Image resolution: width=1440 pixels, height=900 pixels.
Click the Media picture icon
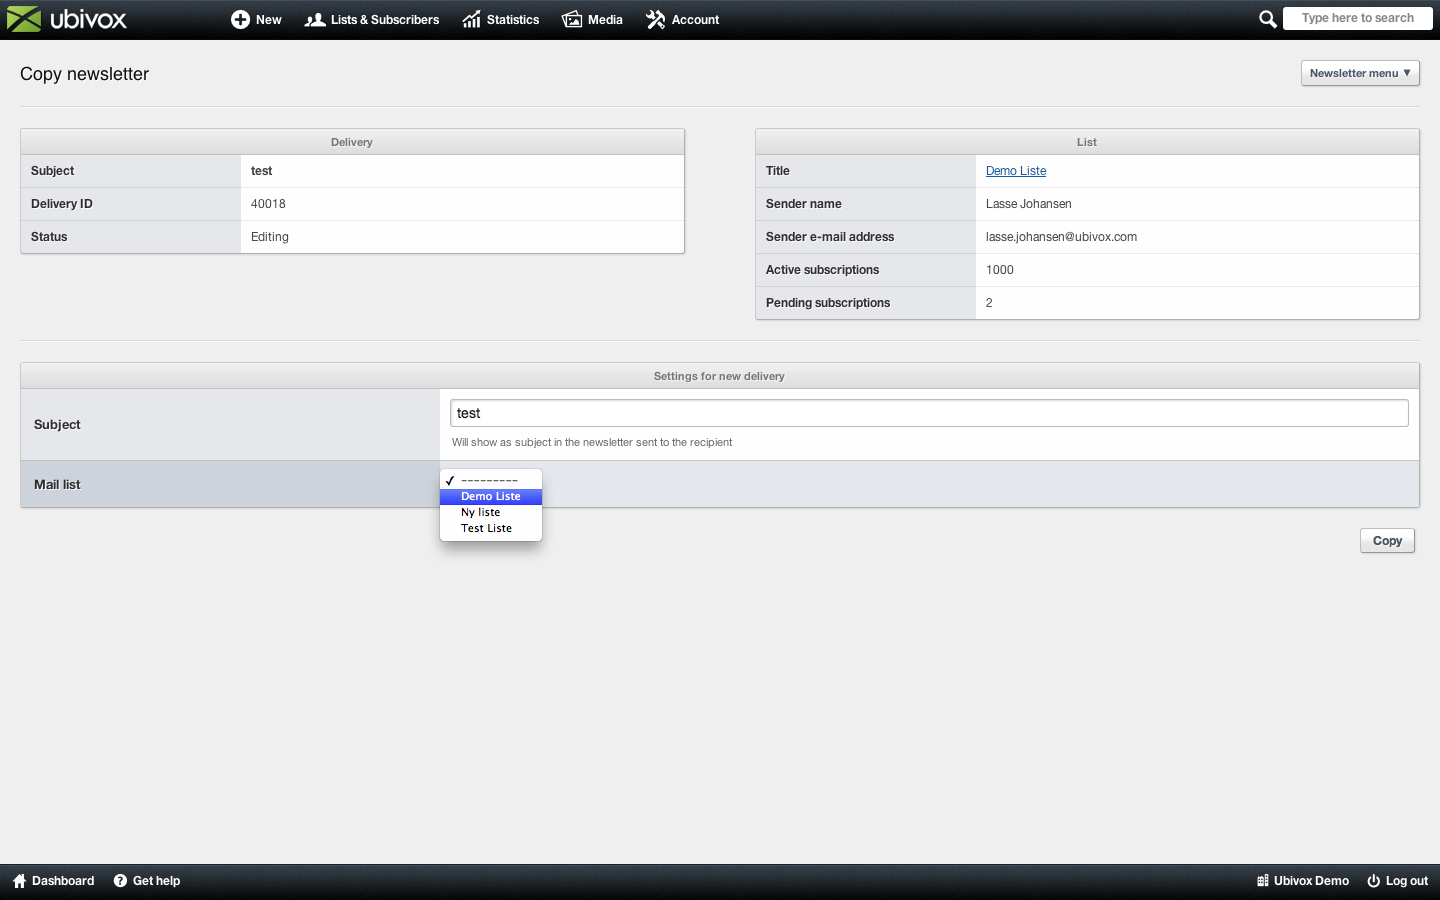572,20
